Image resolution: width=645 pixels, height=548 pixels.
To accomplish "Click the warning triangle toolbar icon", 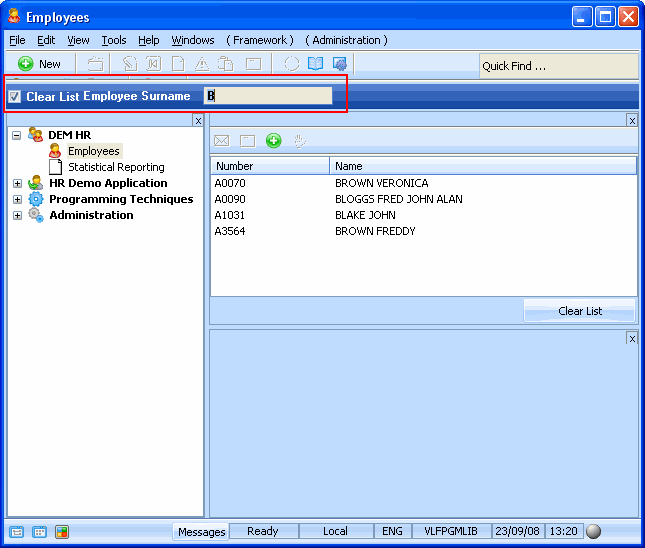I will coord(202,64).
